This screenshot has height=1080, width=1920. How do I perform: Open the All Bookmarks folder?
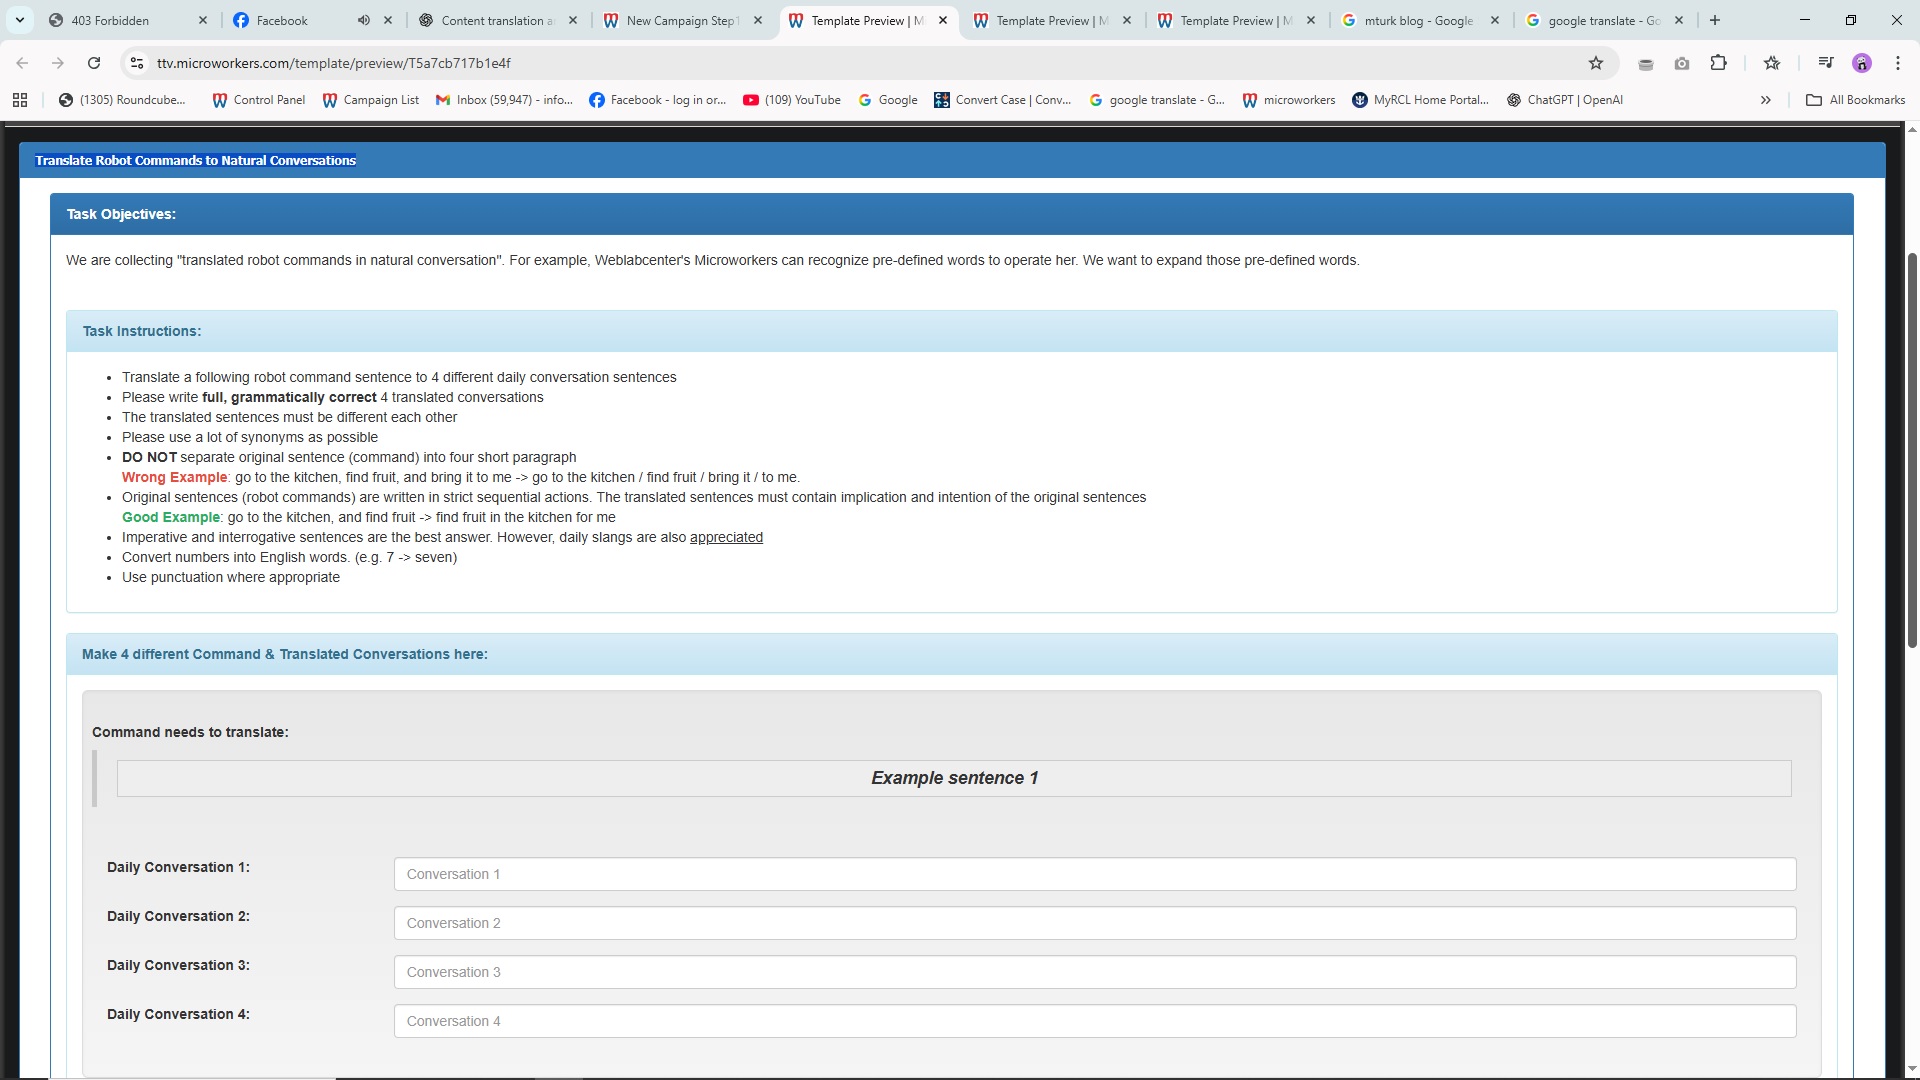[1855, 100]
